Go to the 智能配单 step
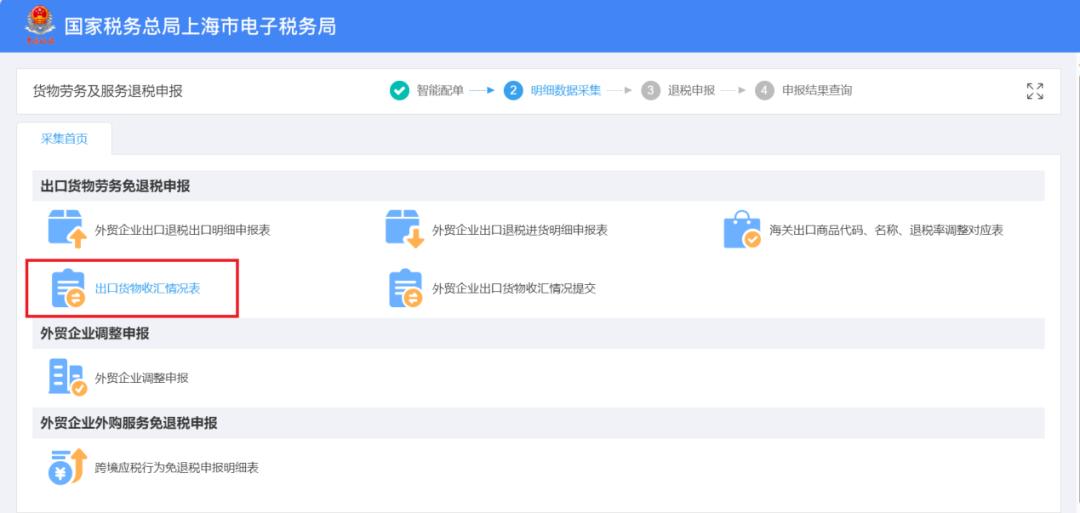This screenshot has height=513, width=1080. click(x=439, y=91)
